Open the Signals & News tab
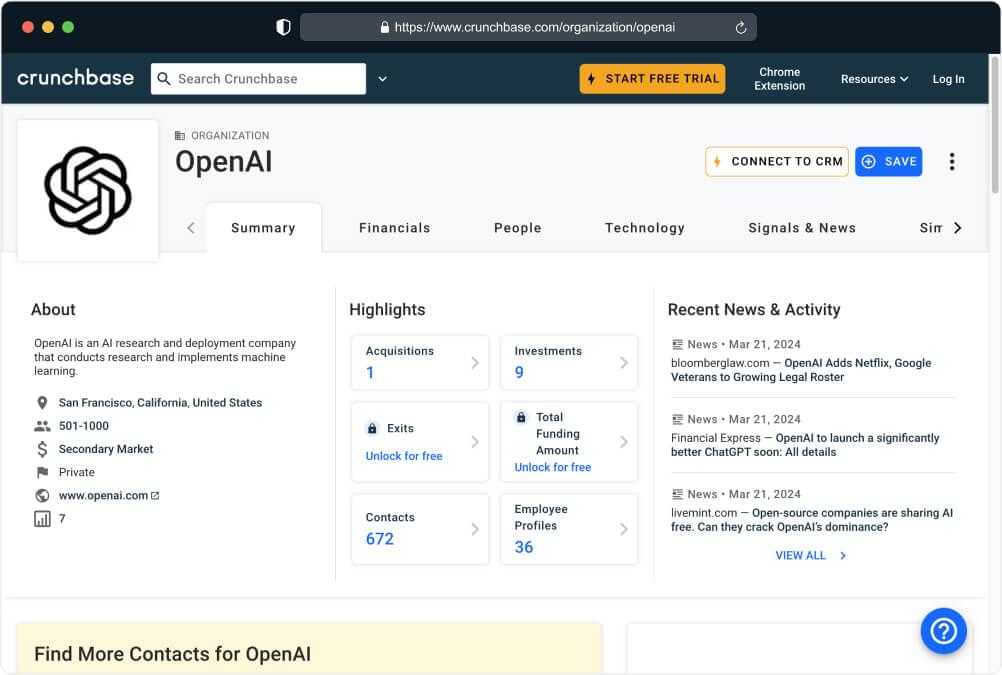The image size is (1002, 675). [801, 228]
